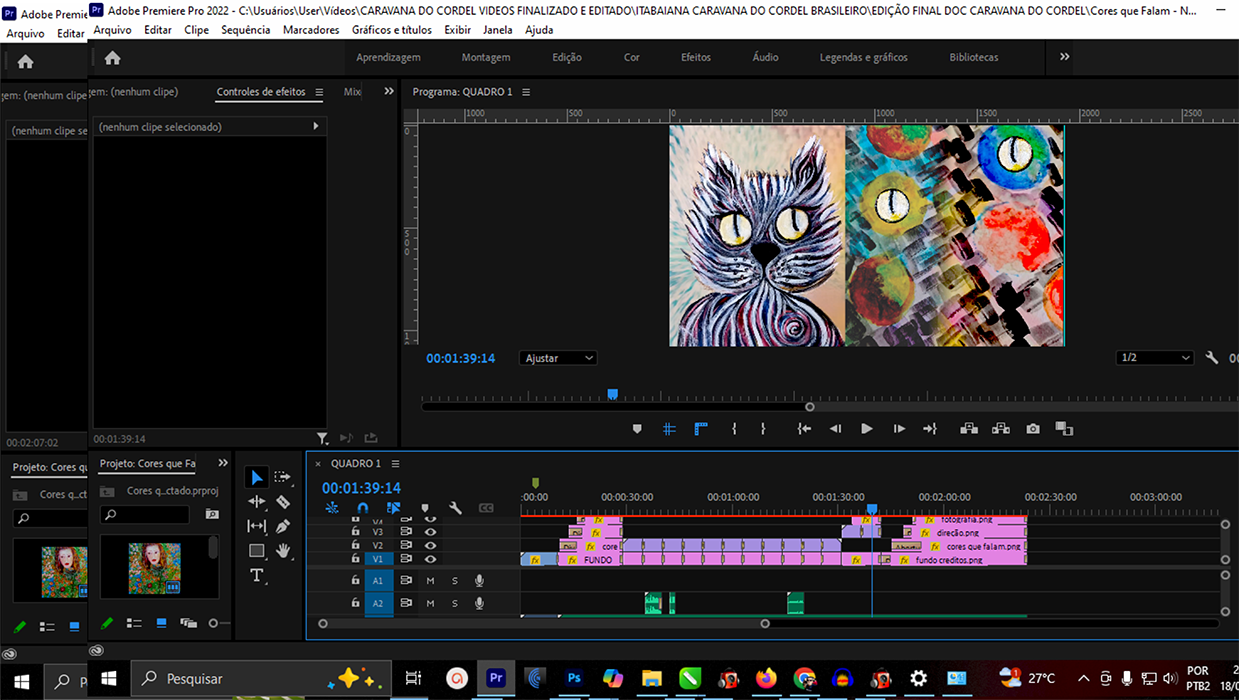
Task: Enable voice-over record on track A1
Action: [479, 580]
